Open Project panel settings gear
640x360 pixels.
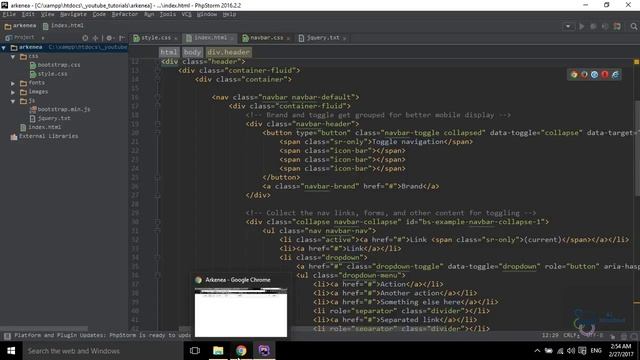109,38
